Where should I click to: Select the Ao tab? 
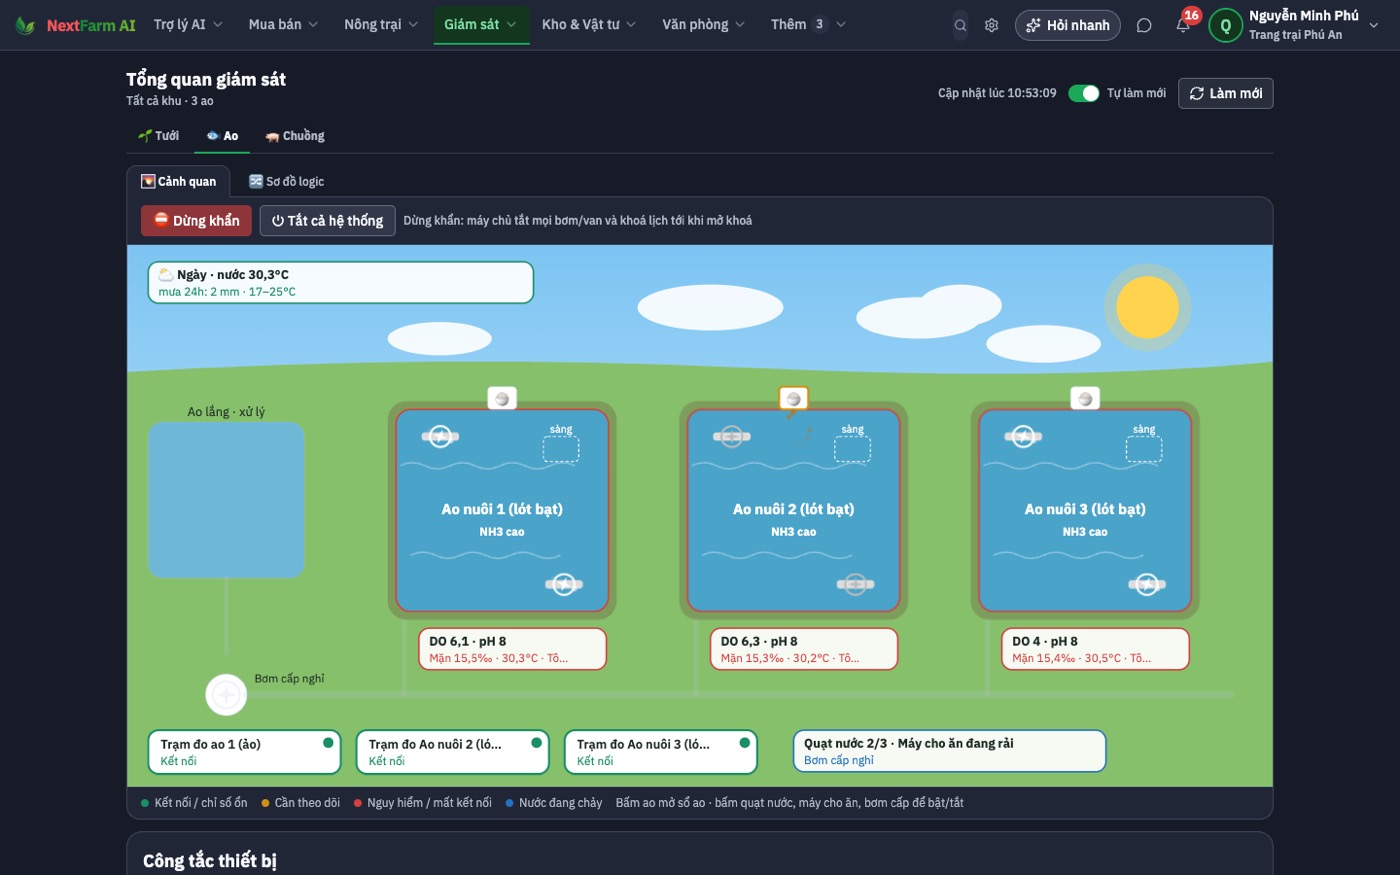click(x=222, y=136)
